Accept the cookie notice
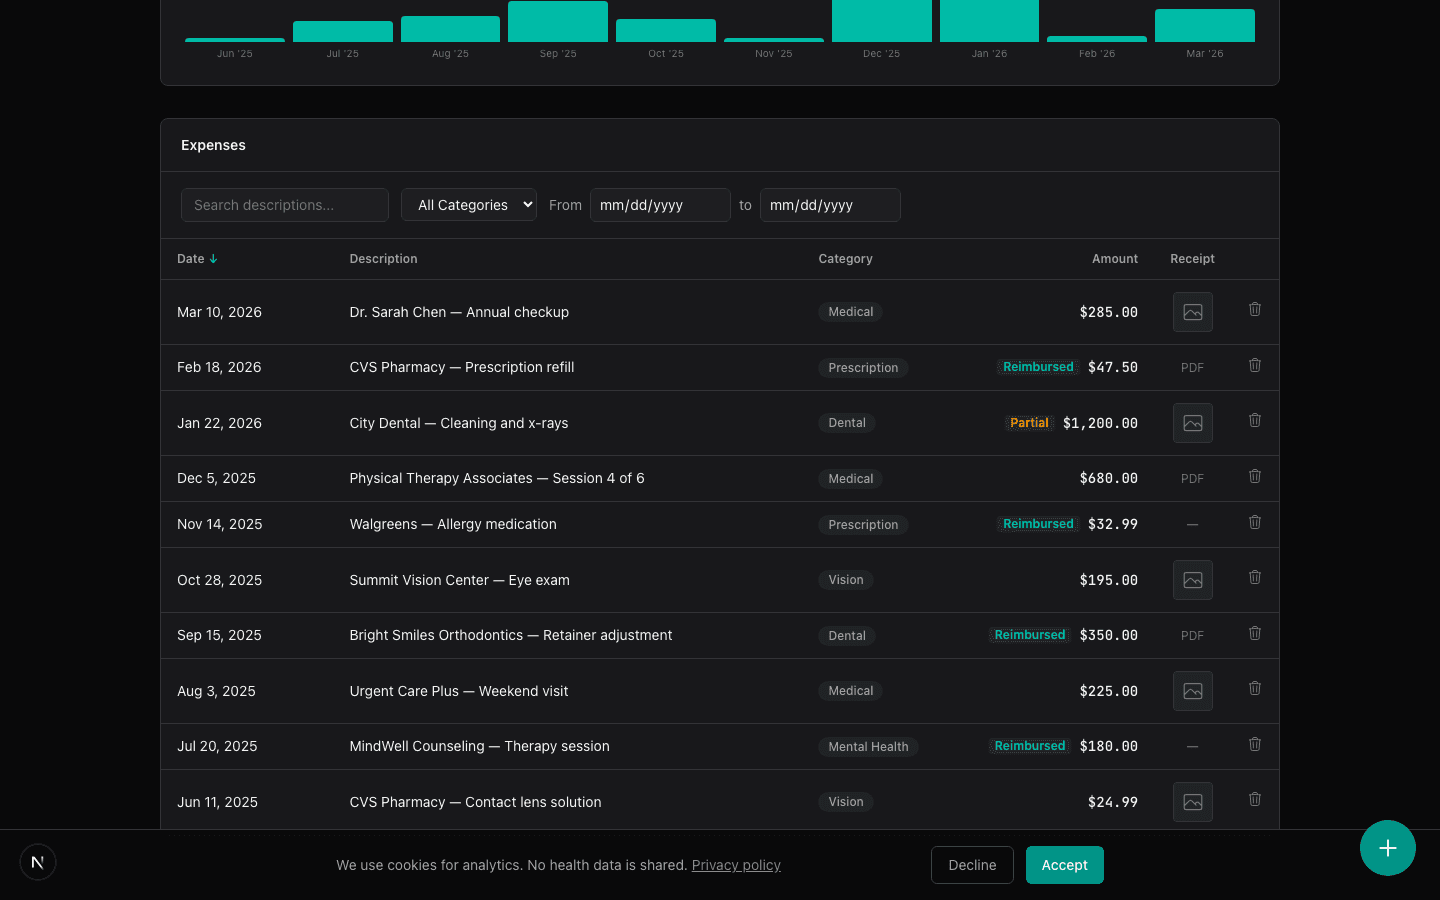This screenshot has width=1440, height=900. tap(1064, 865)
